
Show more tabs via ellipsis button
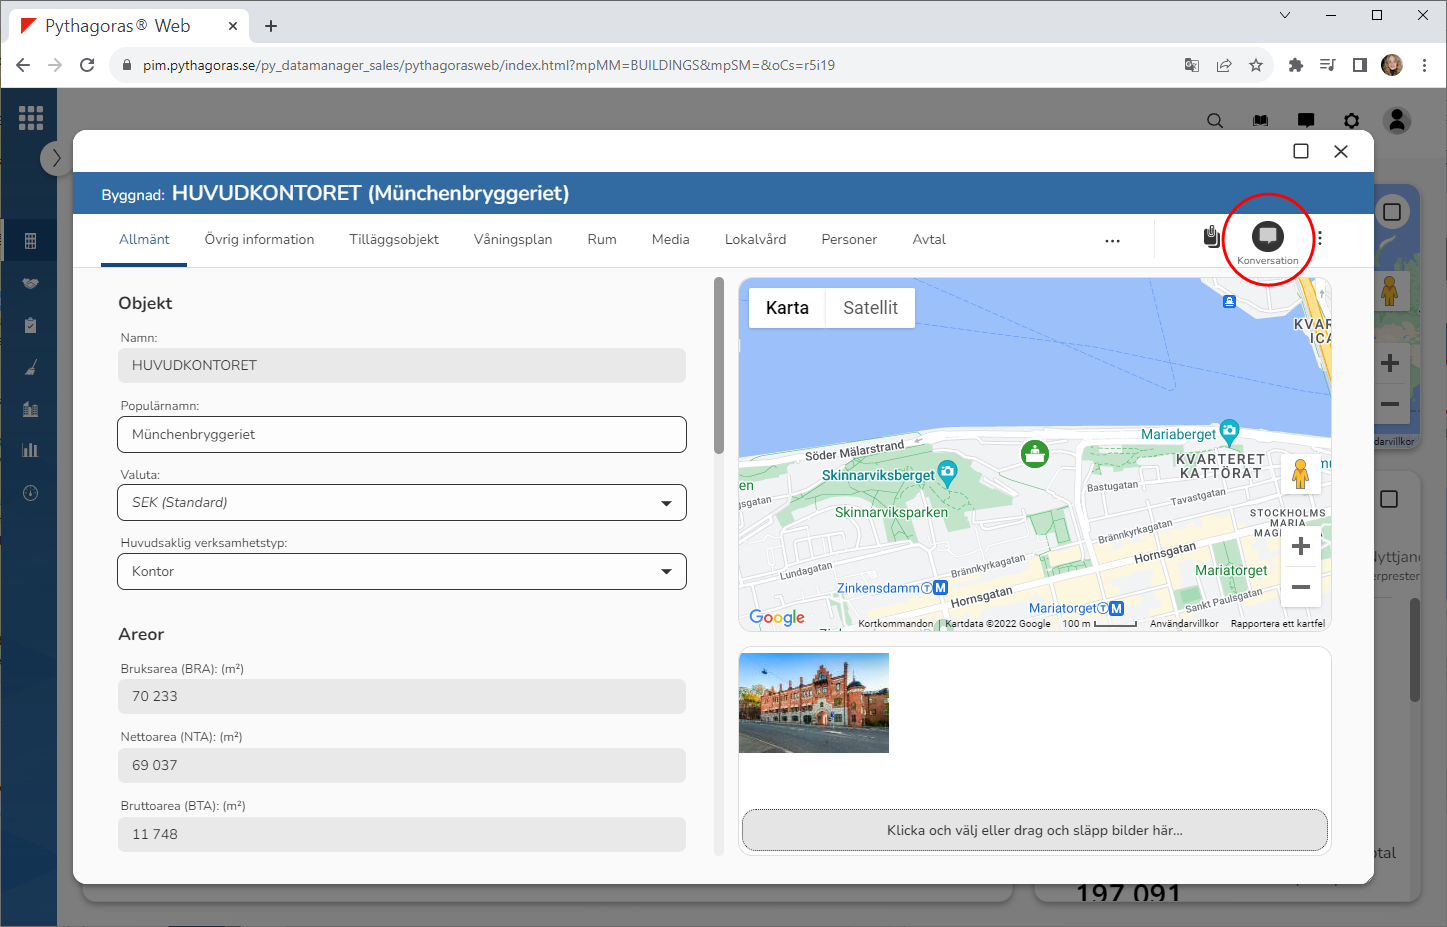click(x=1112, y=241)
